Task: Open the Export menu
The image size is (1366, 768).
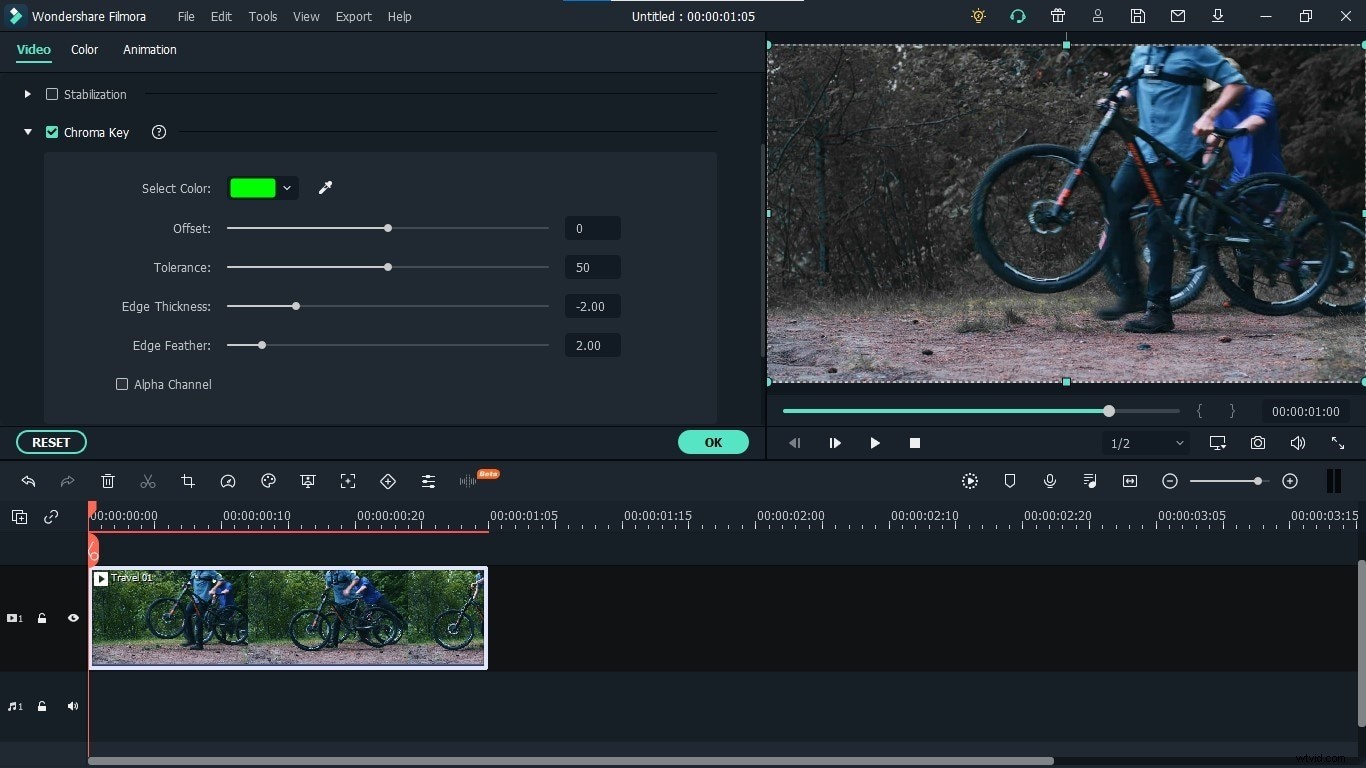Action: tap(353, 16)
